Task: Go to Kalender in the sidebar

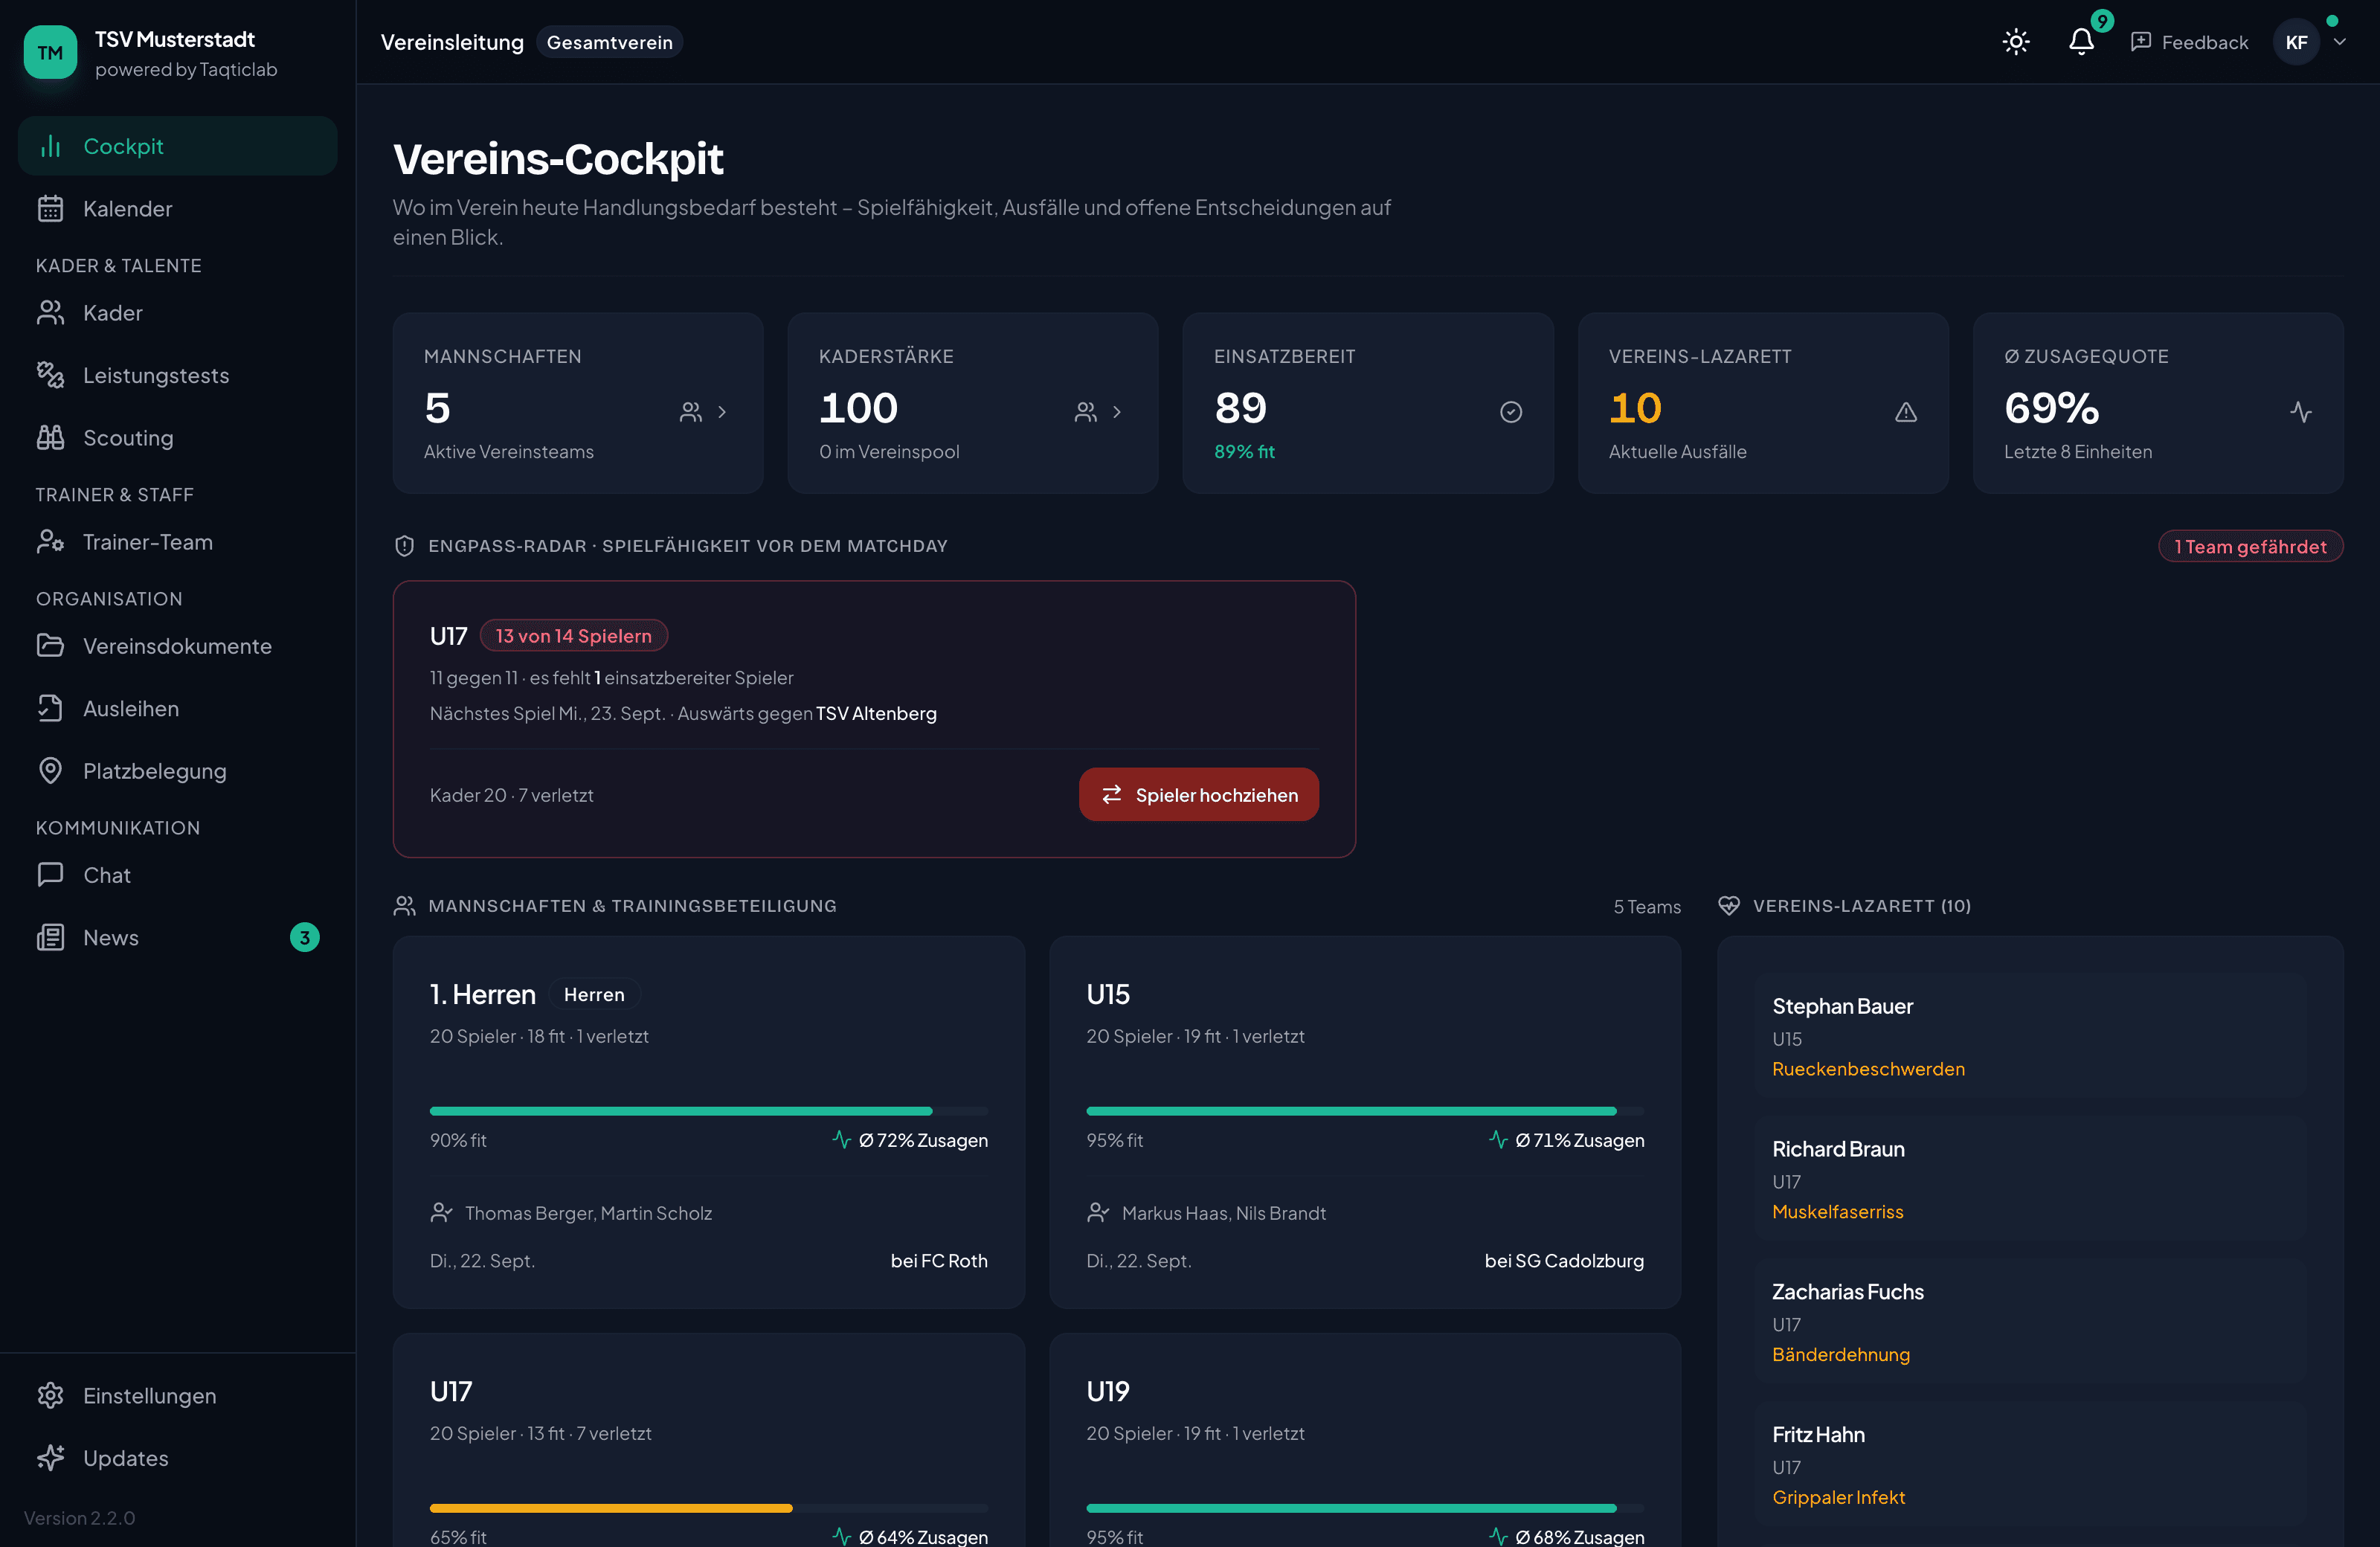Action: [178, 208]
